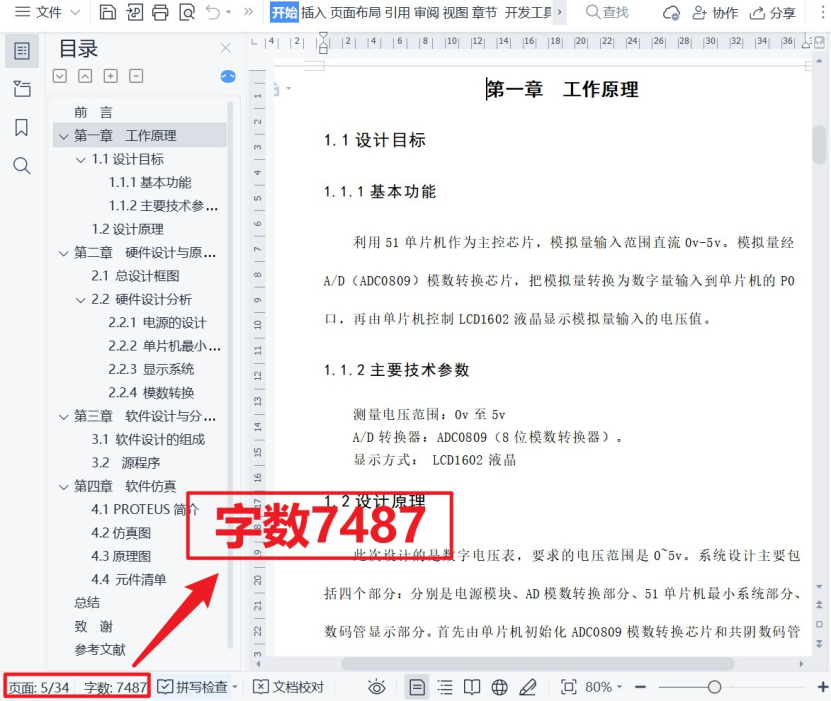Switch to reading layout book icon
Viewport: 831px width, 701px height.
coord(472,687)
